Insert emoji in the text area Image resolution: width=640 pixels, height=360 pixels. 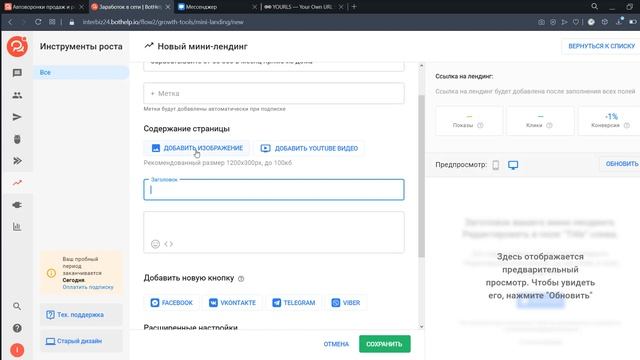click(156, 244)
